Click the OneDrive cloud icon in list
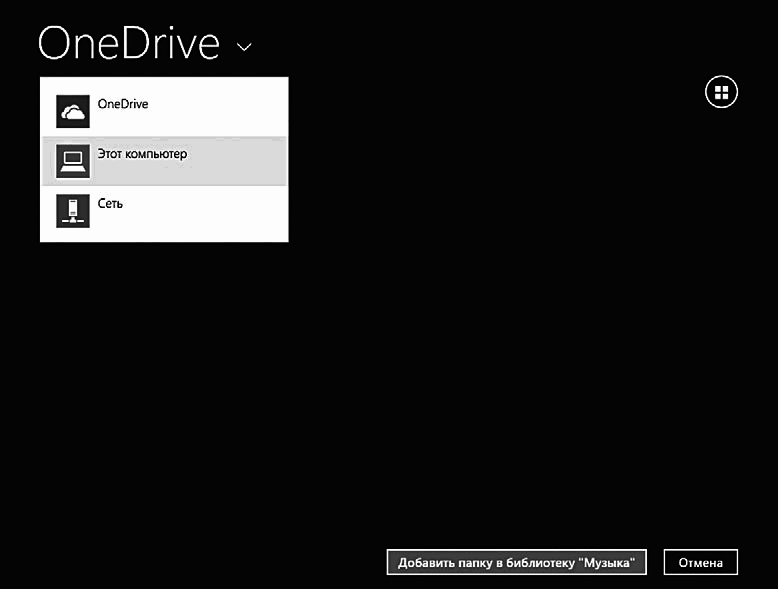778x589 pixels. 73,111
